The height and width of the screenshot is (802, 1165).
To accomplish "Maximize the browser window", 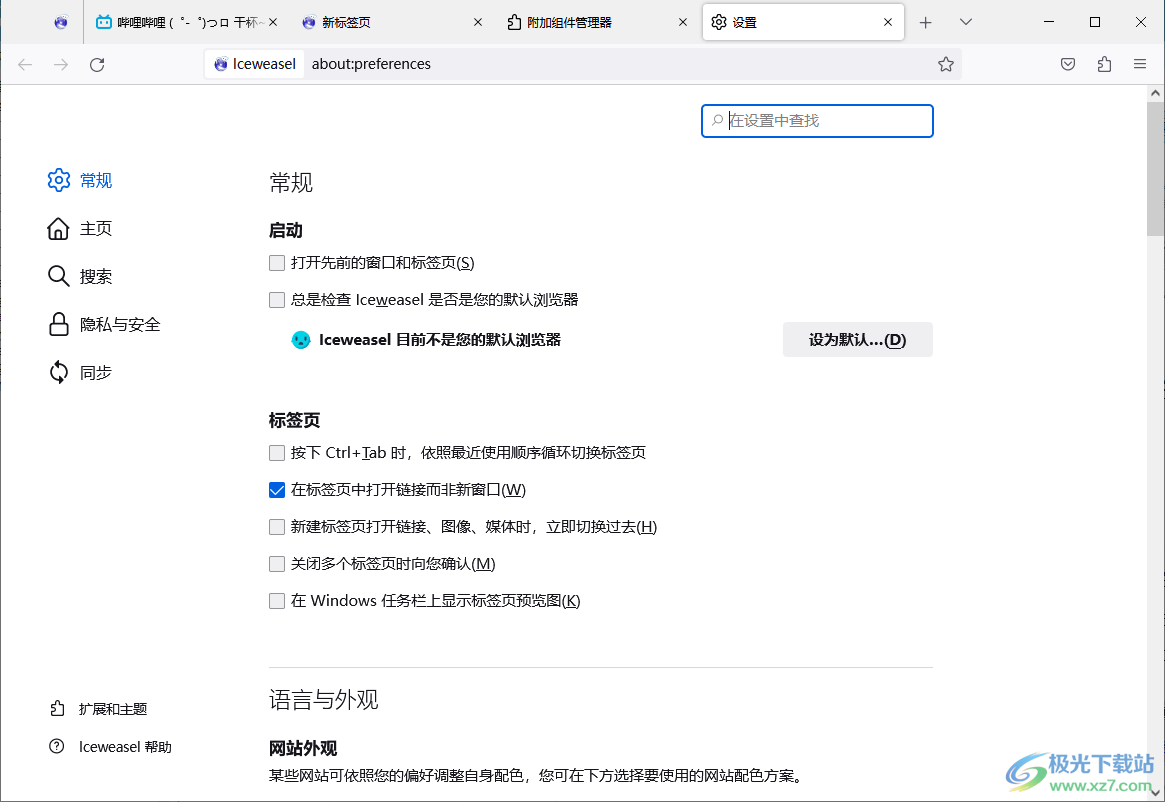I will tap(1094, 22).
